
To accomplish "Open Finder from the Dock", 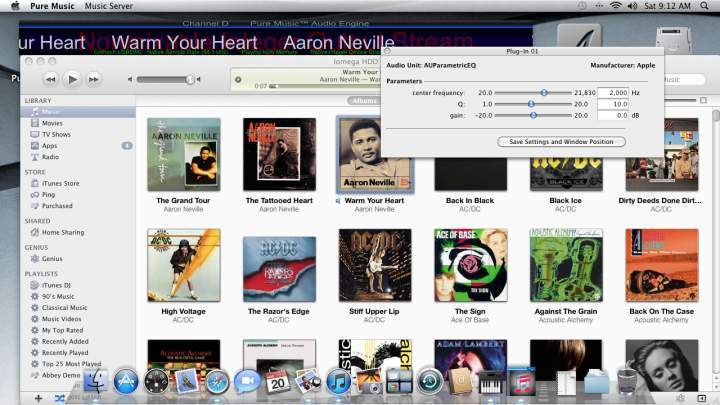I will (x=96, y=382).
